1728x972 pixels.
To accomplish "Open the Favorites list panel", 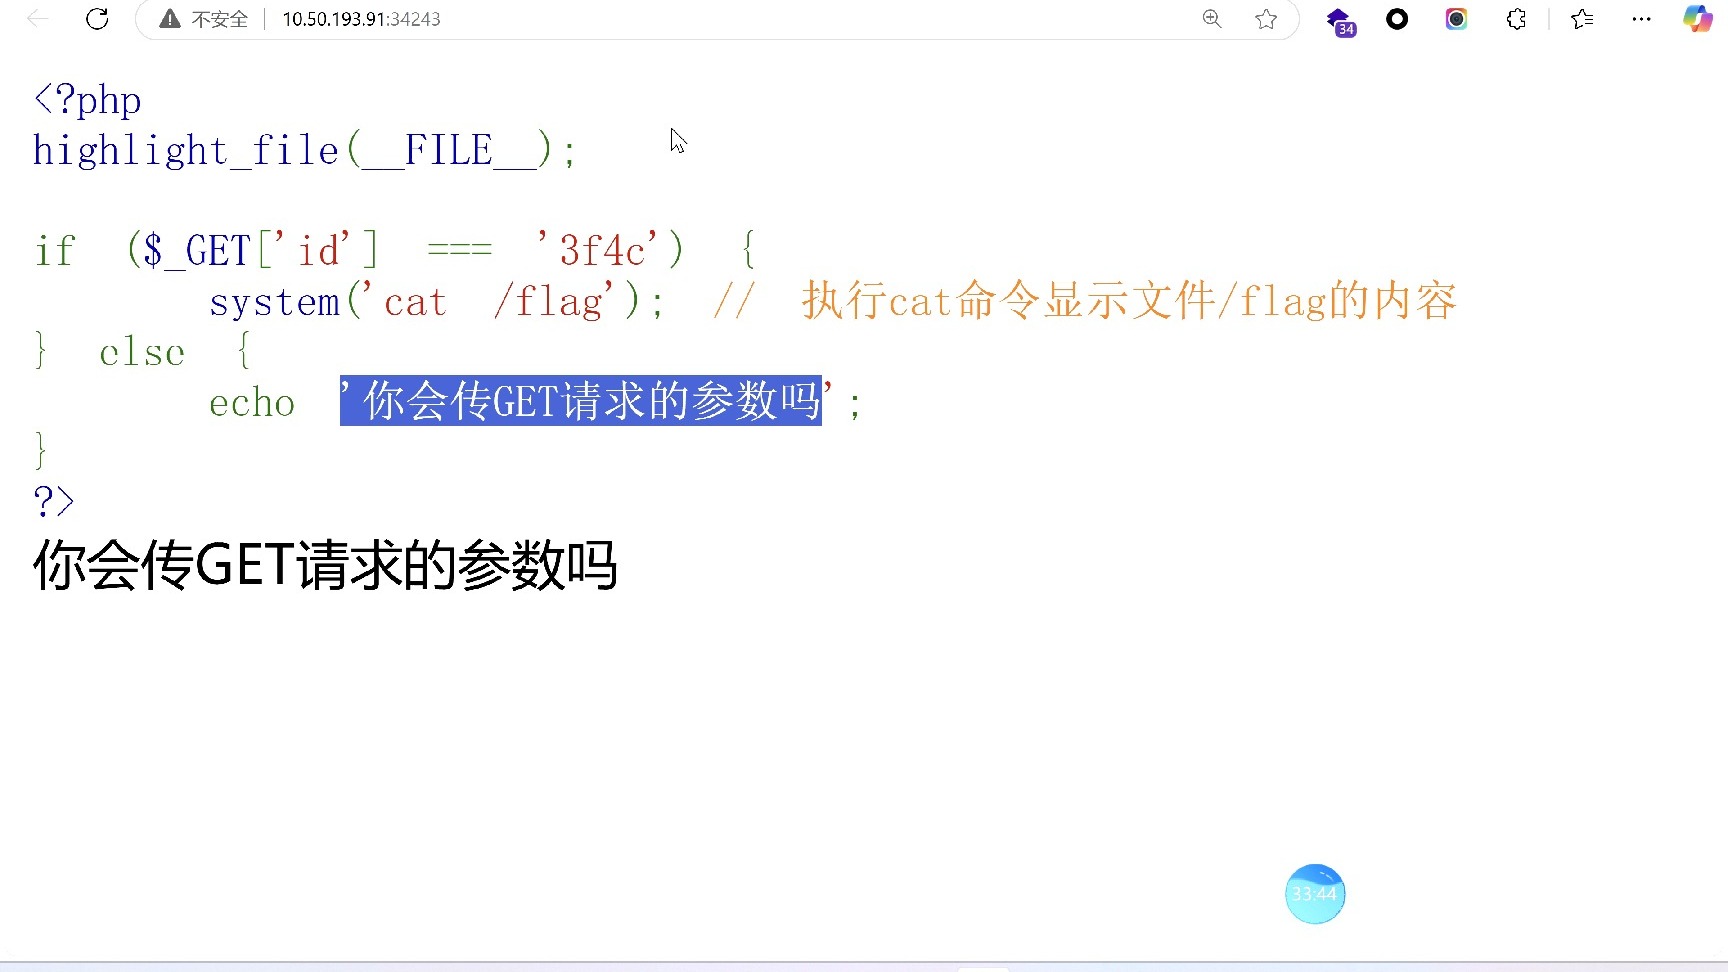I will pyautogui.click(x=1582, y=19).
